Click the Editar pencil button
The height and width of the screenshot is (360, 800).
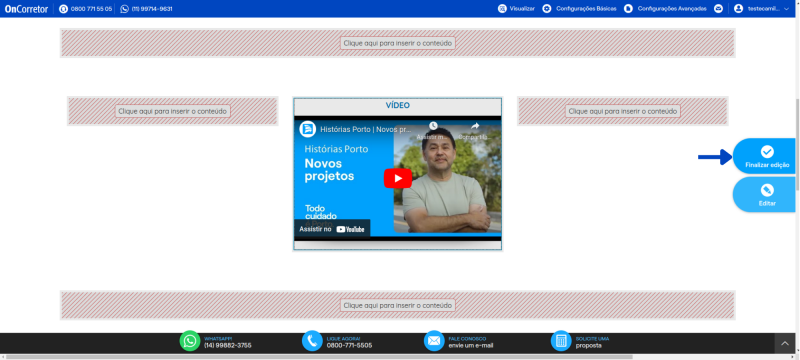(x=765, y=195)
